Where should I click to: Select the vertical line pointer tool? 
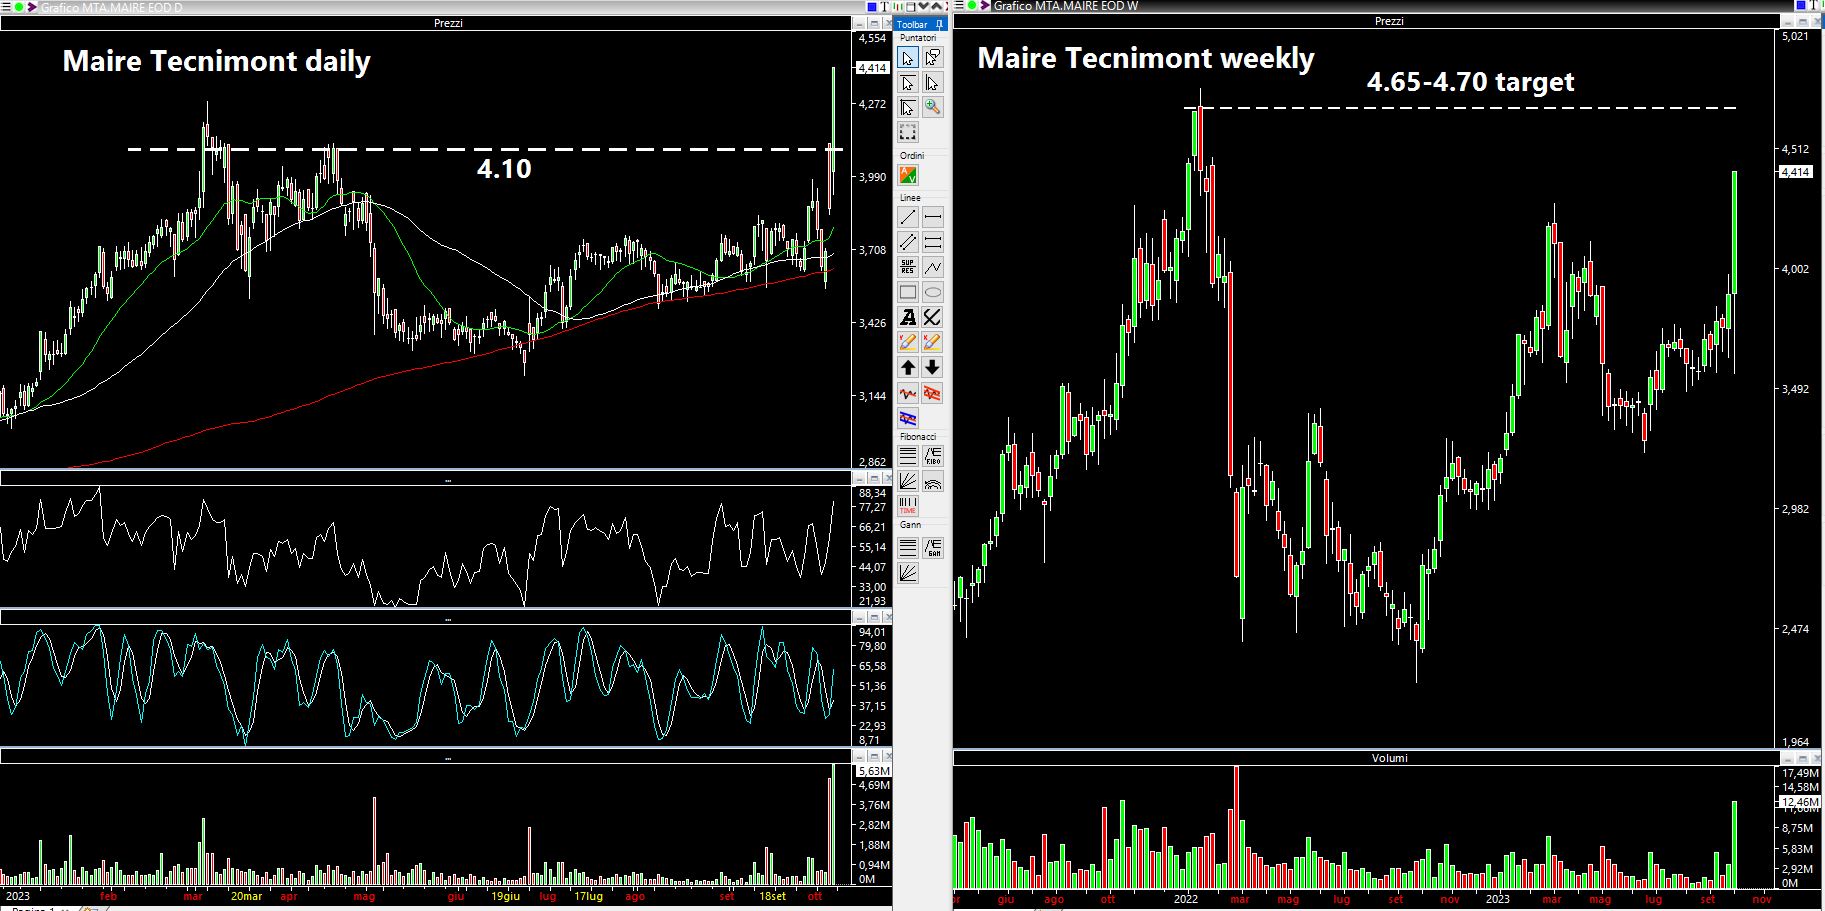(933, 82)
